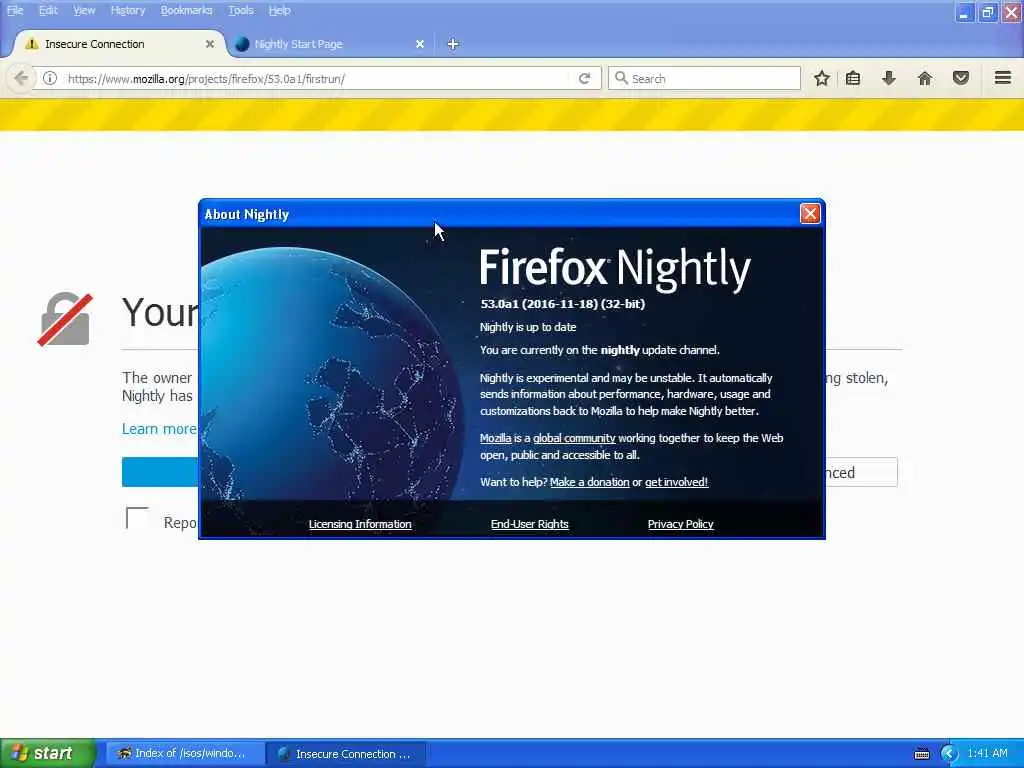Click the Make a donation link
Viewport: 1024px width, 768px height.
click(x=590, y=482)
